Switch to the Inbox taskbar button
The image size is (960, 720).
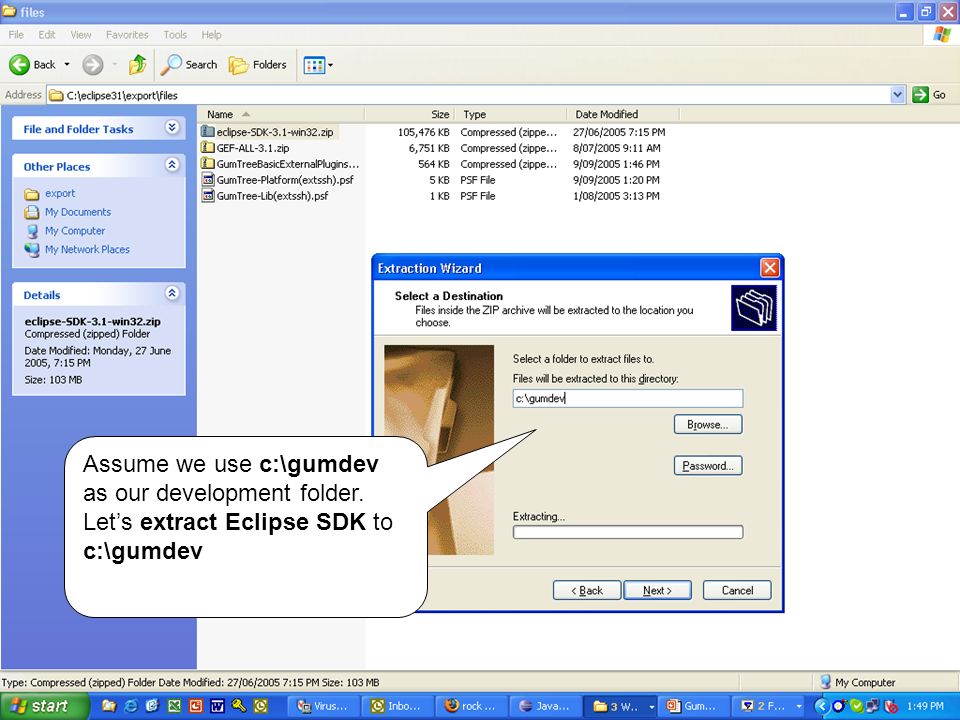coord(396,706)
